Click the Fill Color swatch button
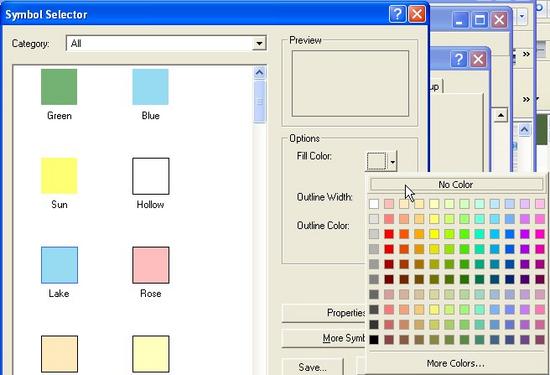The height and width of the screenshot is (375, 550). (376, 161)
